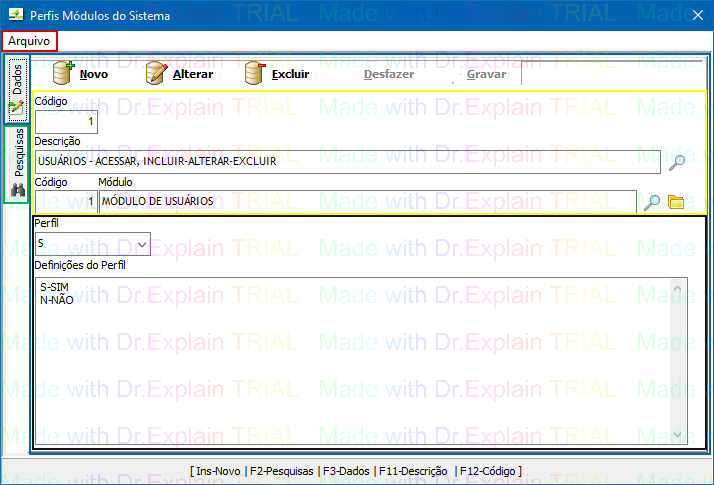The image size is (714, 485).
Task: Click the module Código field
Action: click(x=66, y=202)
